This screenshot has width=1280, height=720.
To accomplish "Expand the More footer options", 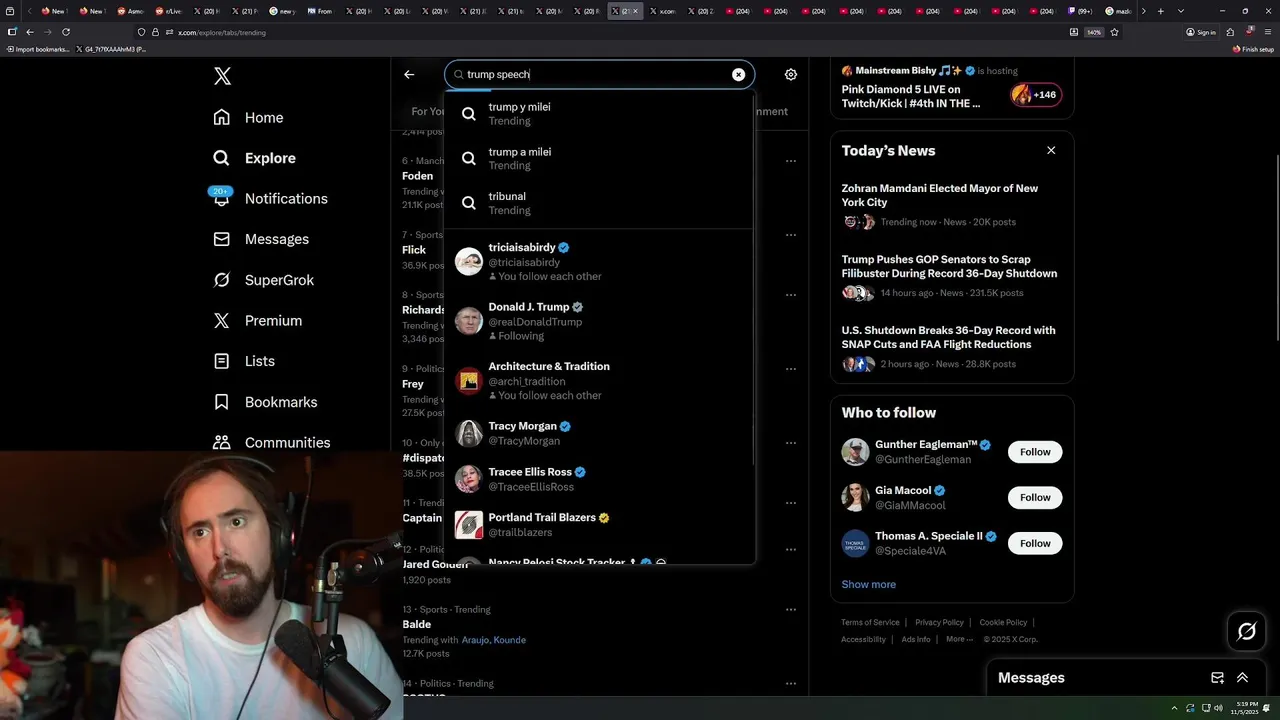I will tap(959, 639).
